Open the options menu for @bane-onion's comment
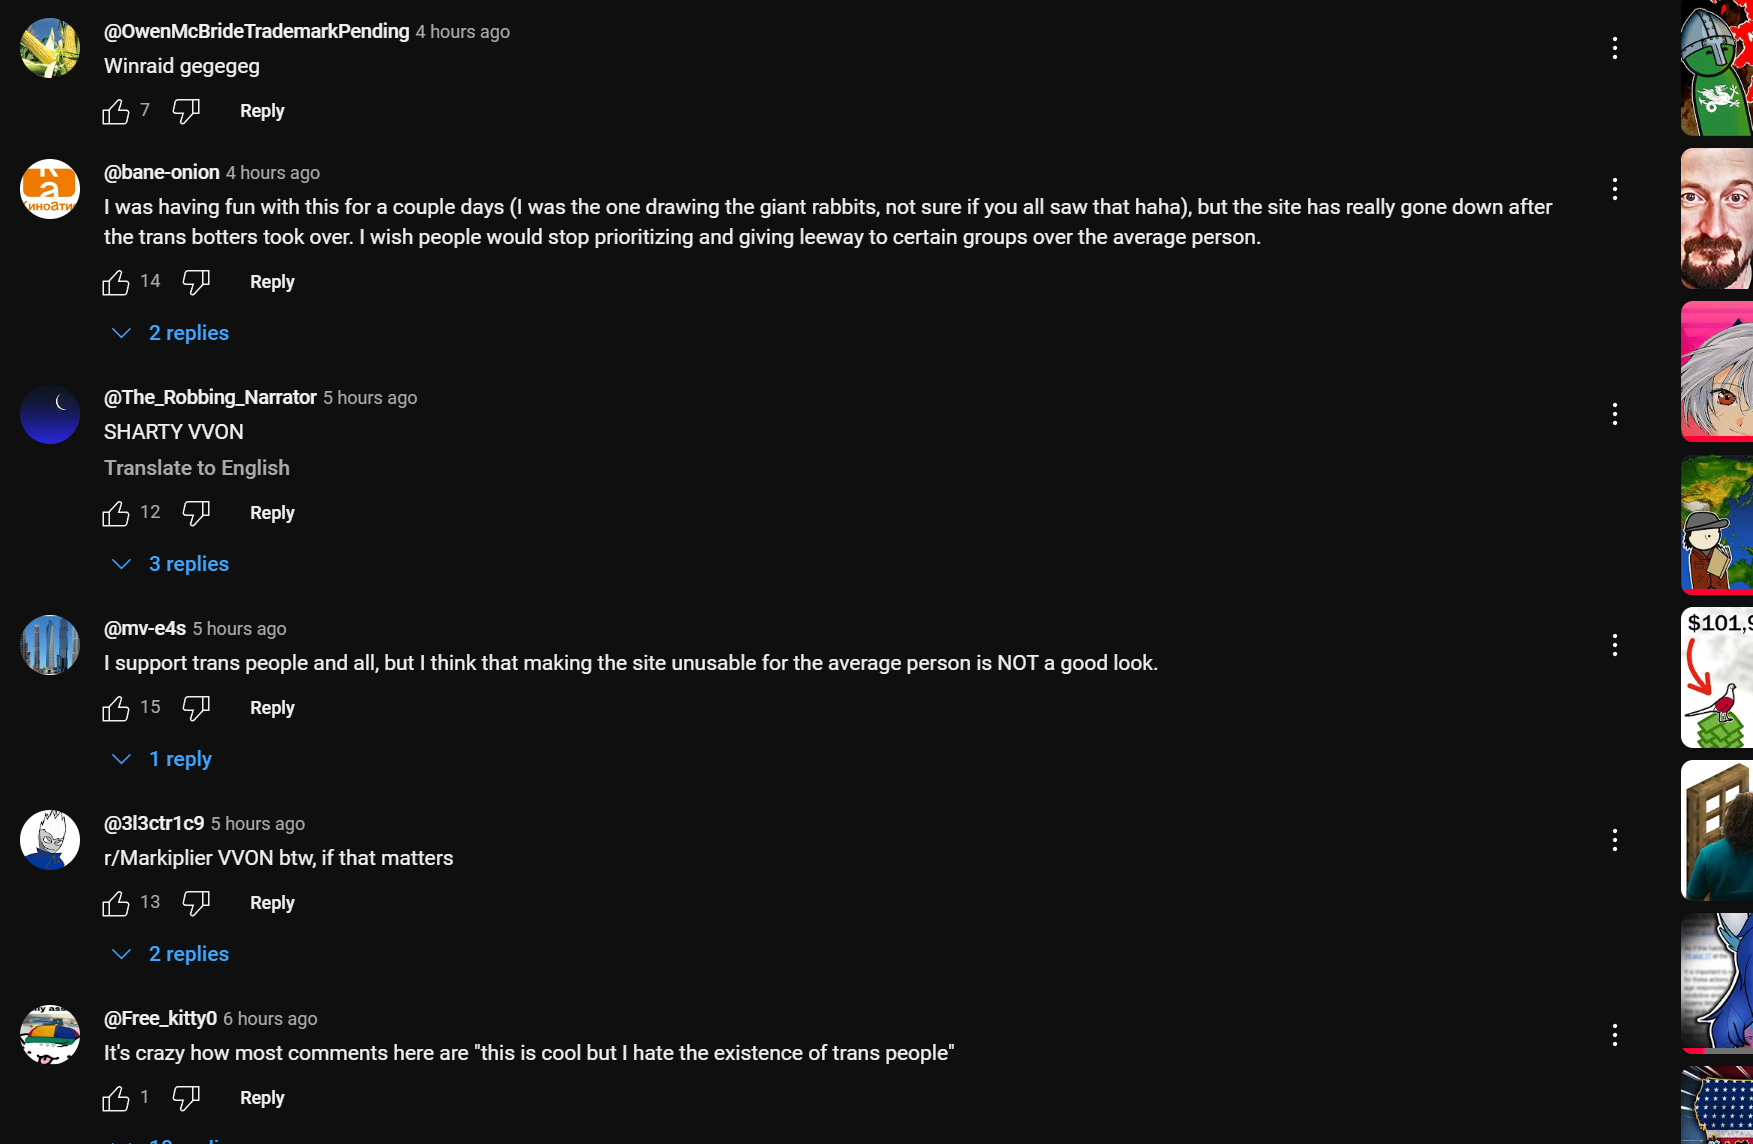Viewport: 1753px width, 1144px height. click(1614, 189)
